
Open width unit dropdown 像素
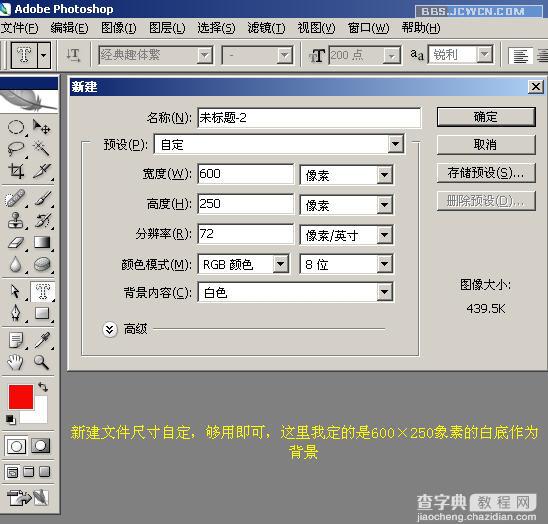(x=346, y=175)
